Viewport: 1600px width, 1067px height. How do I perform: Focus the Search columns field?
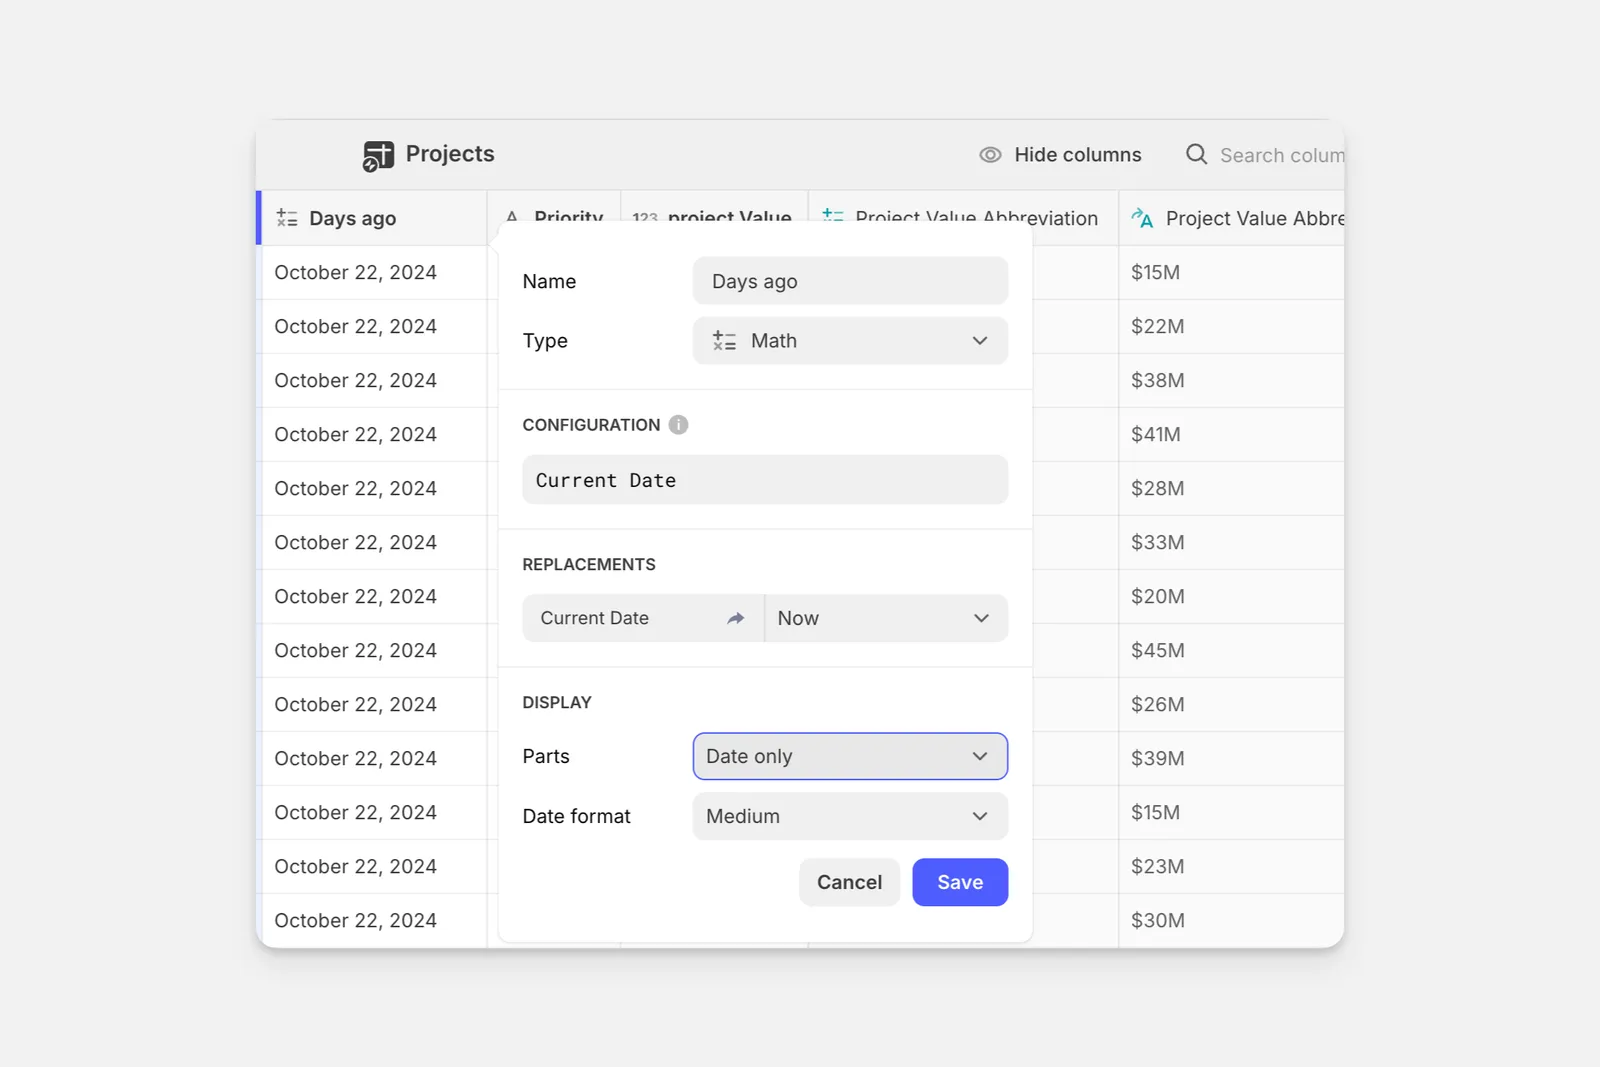click(1265, 155)
